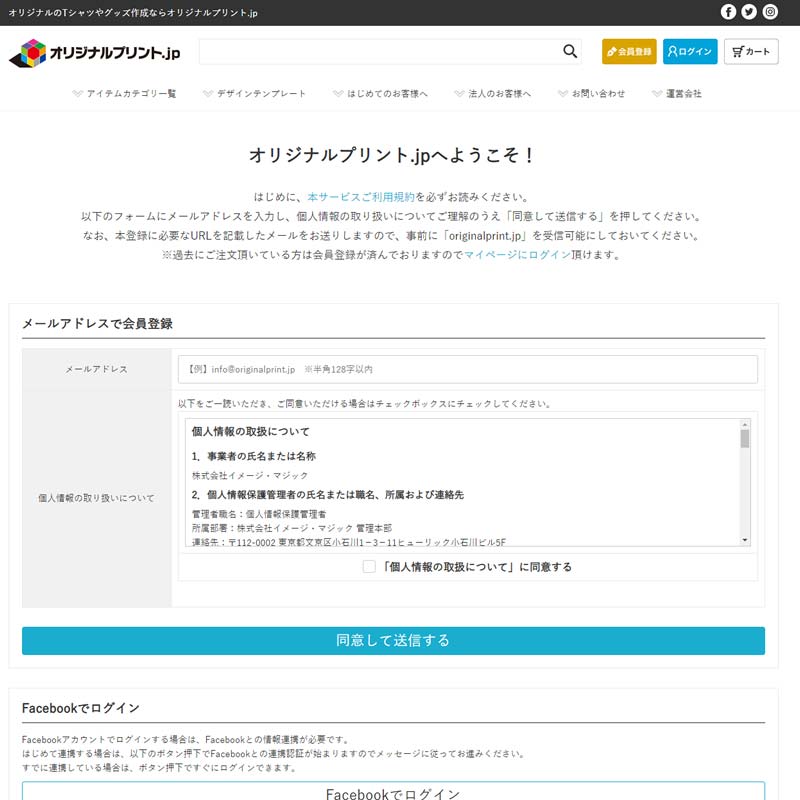Click the メールアドレス input field

click(467, 369)
